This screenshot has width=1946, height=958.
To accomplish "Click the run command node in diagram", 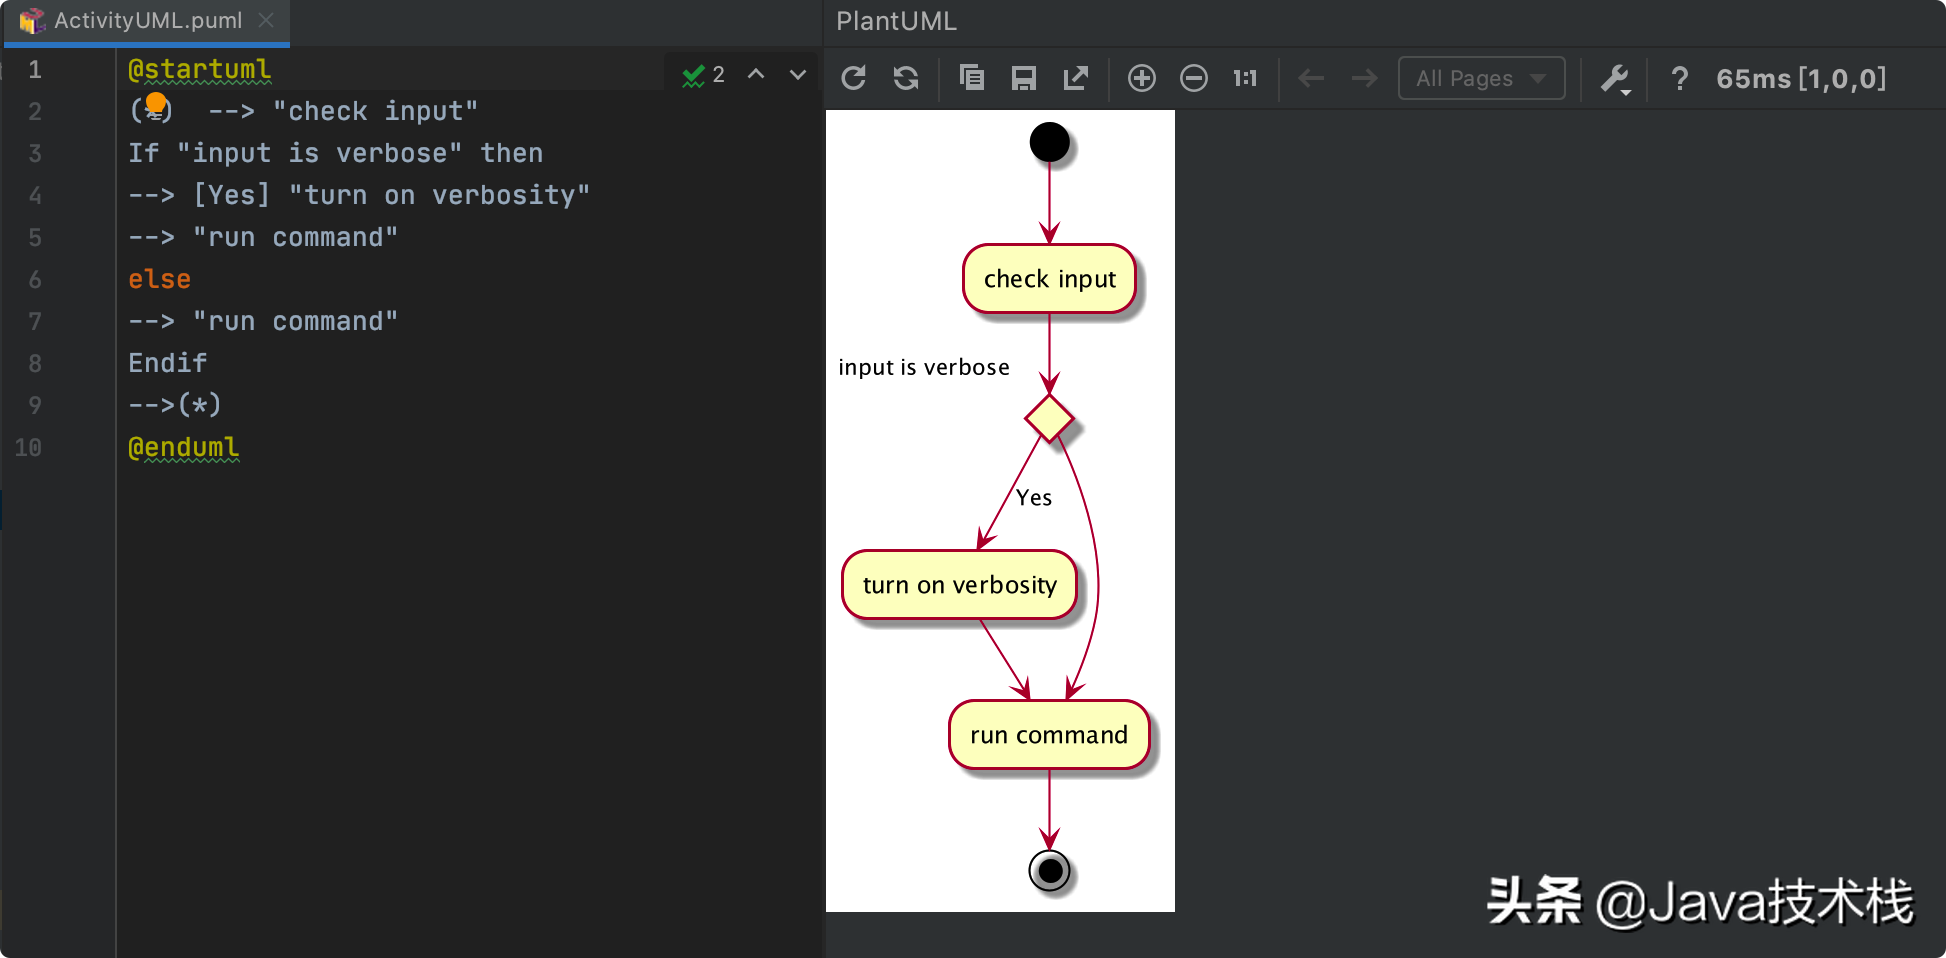I will tap(1049, 735).
